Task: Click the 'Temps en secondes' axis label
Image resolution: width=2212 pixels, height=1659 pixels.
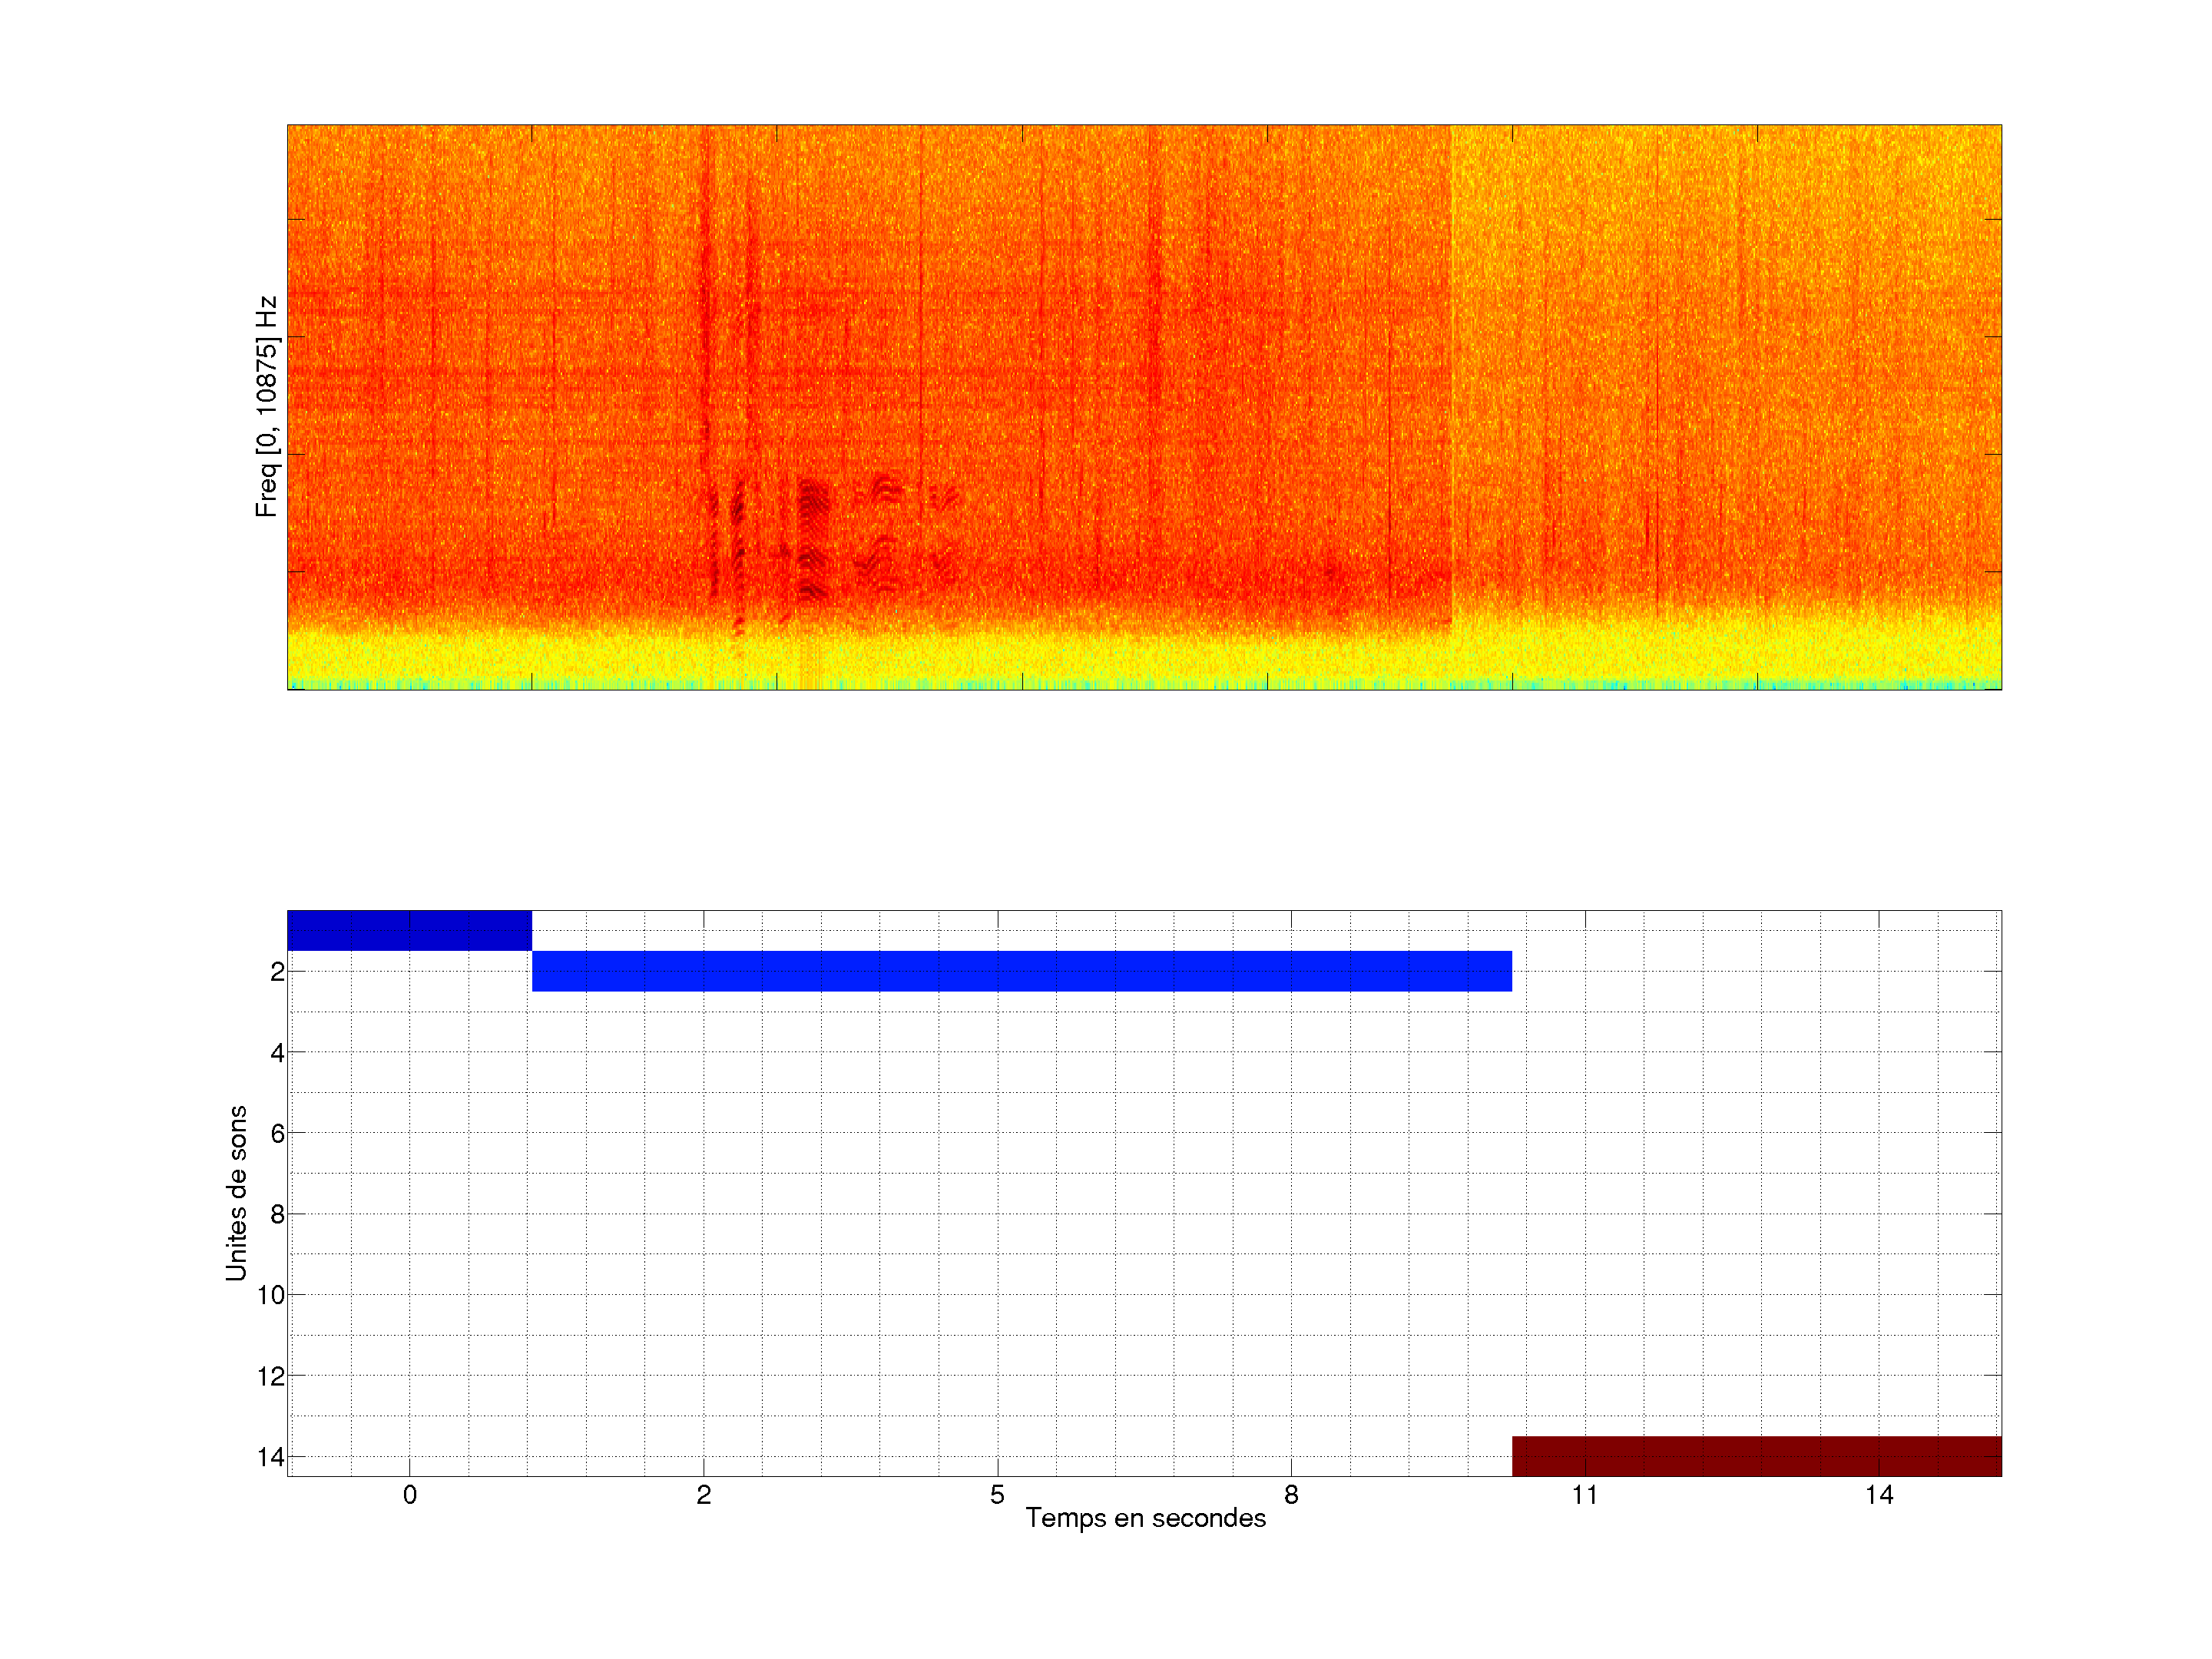Action: pos(1145,1518)
